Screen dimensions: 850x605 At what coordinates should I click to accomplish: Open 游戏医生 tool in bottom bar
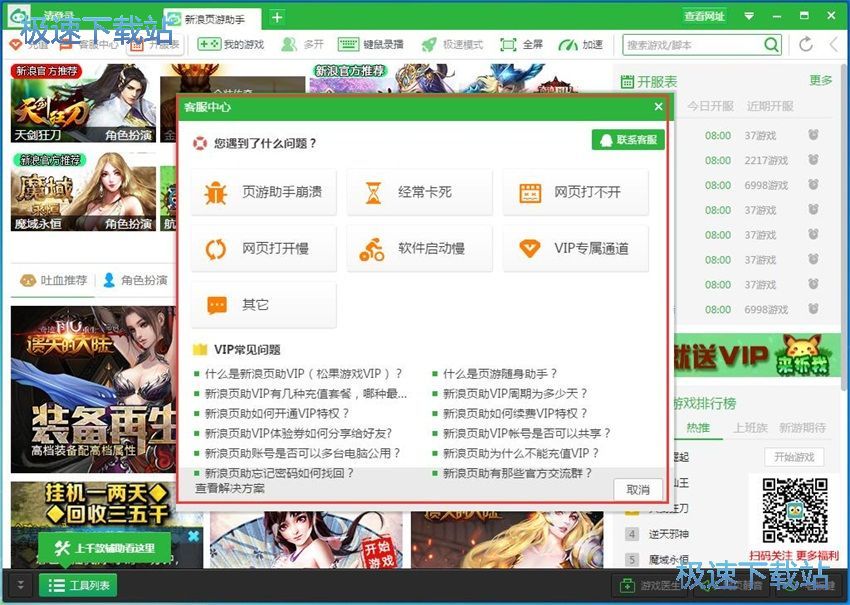point(650,585)
